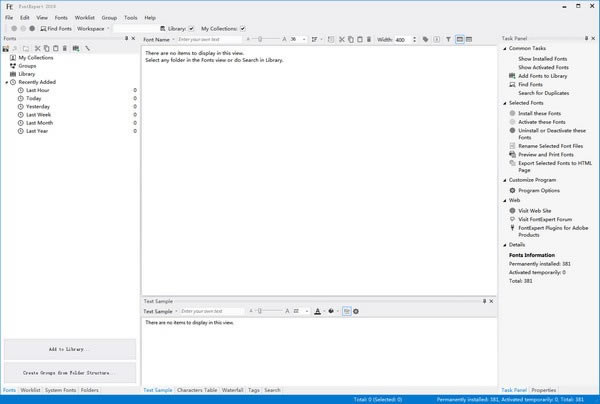Open the Fonts menu
Viewport: 600px width, 404px height.
[61, 18]
